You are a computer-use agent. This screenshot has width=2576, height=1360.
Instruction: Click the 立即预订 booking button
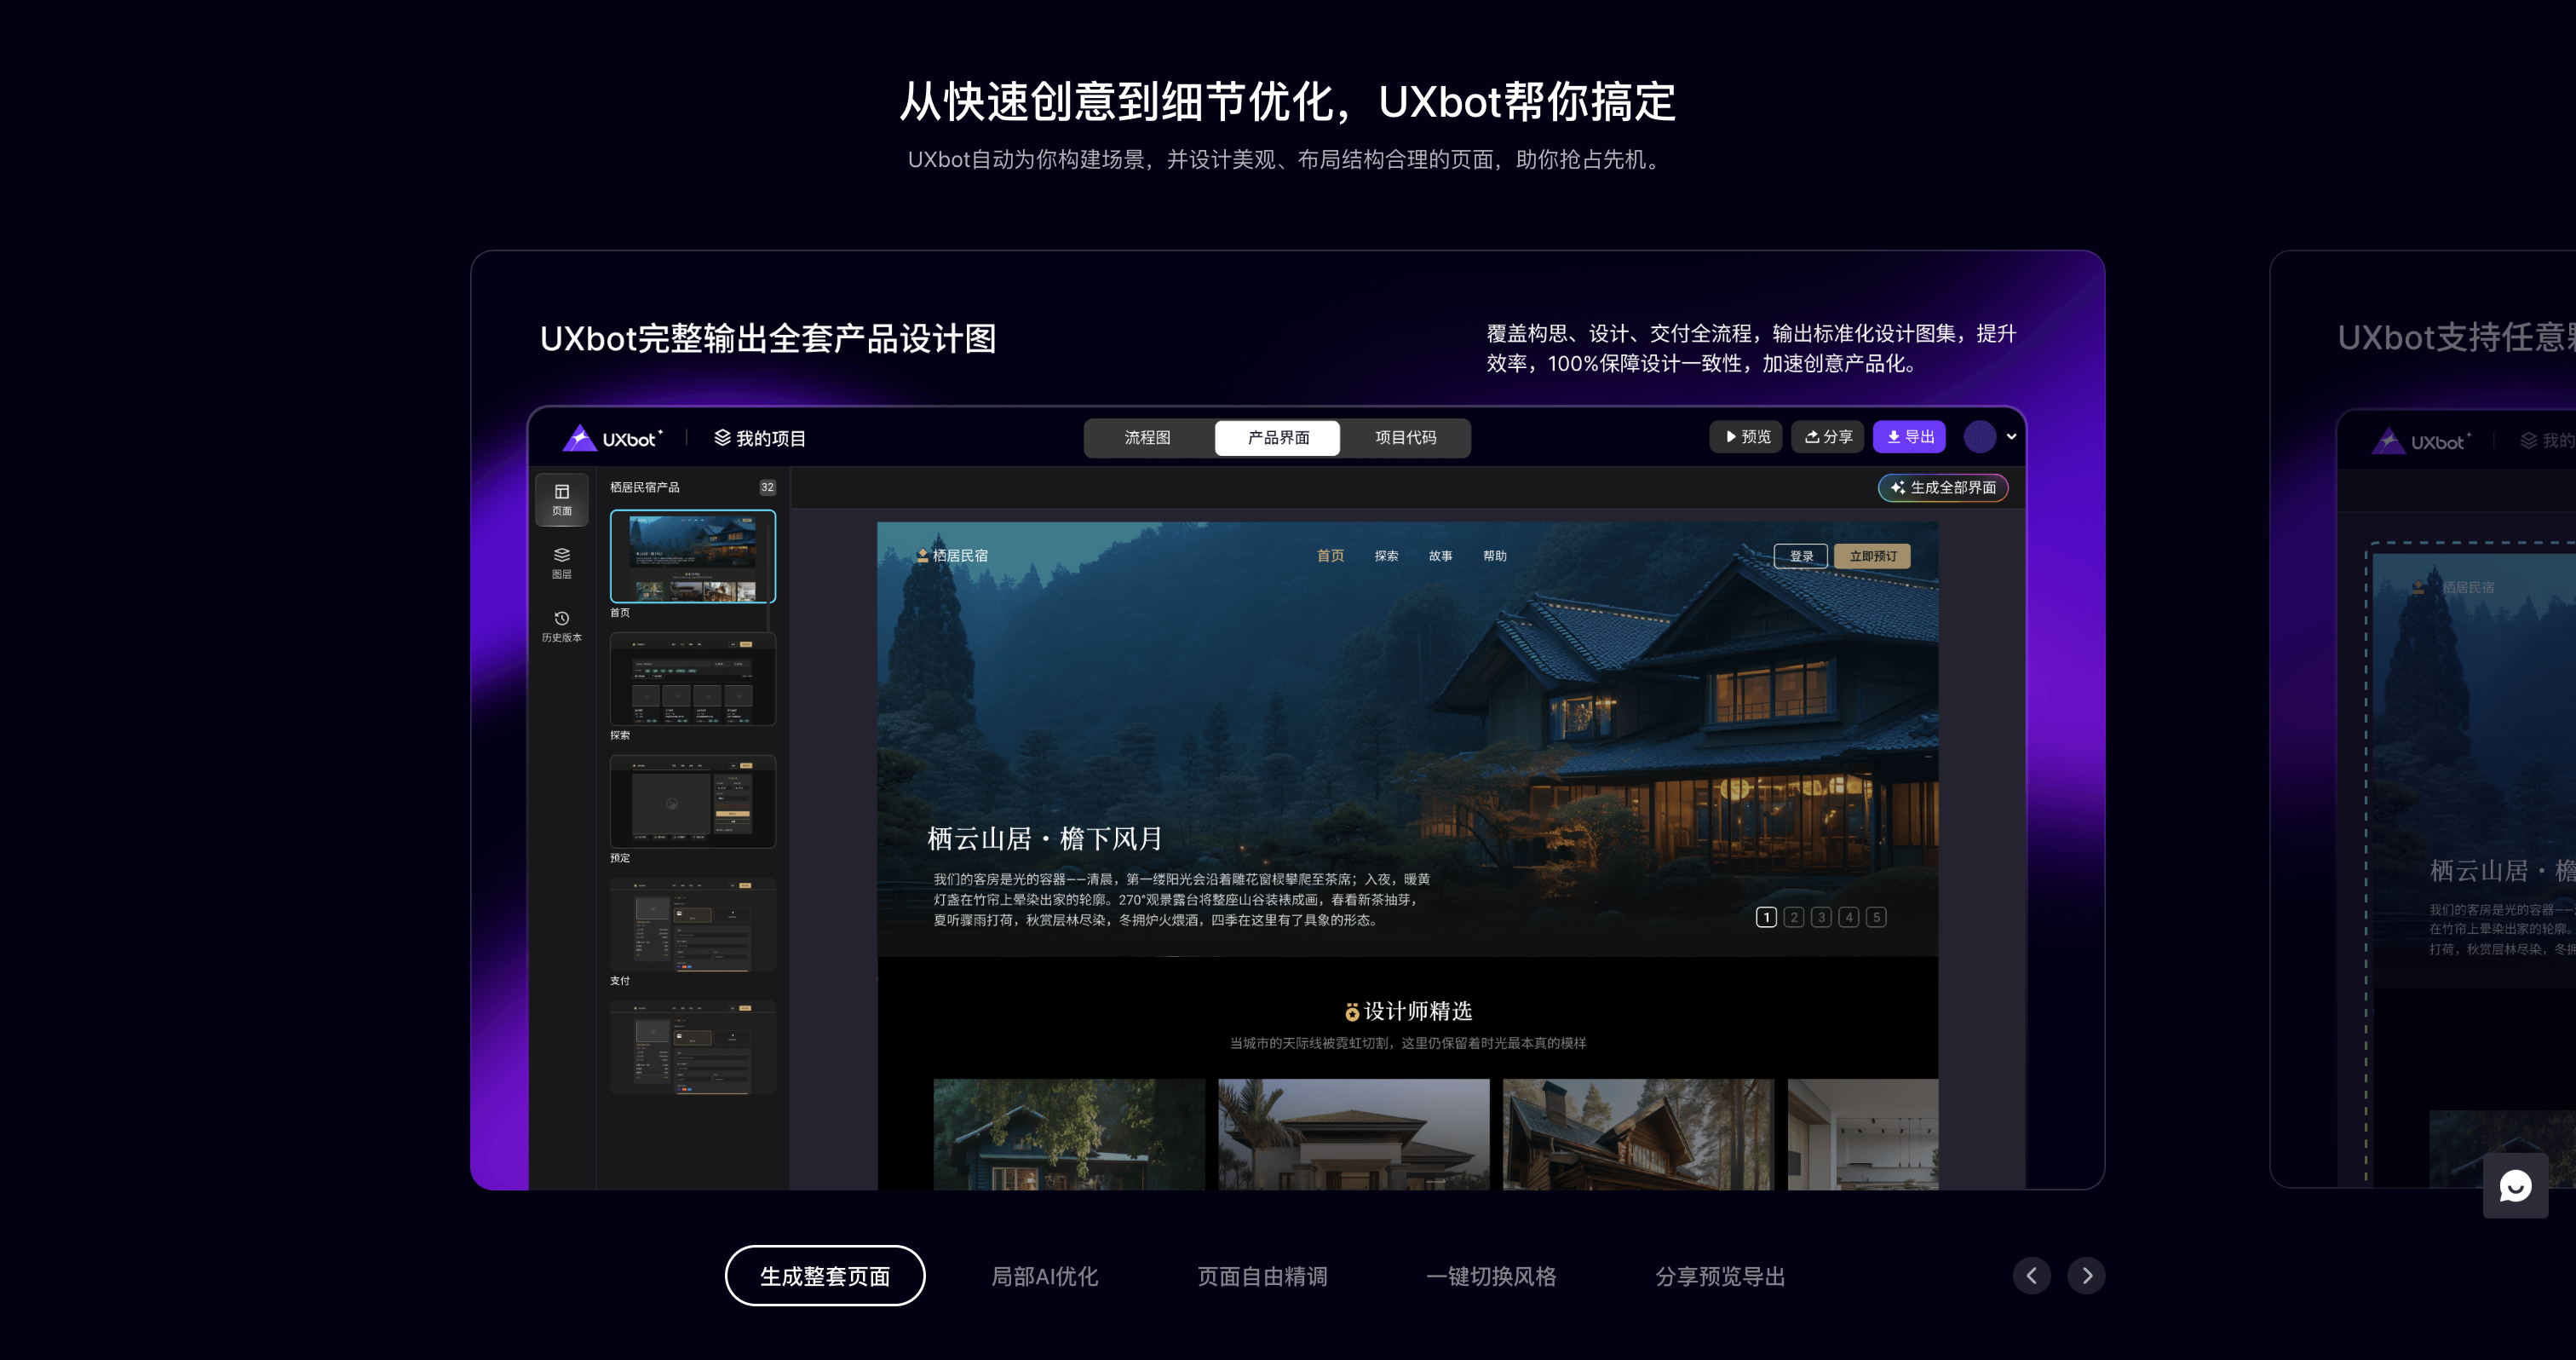[1872, 556]
